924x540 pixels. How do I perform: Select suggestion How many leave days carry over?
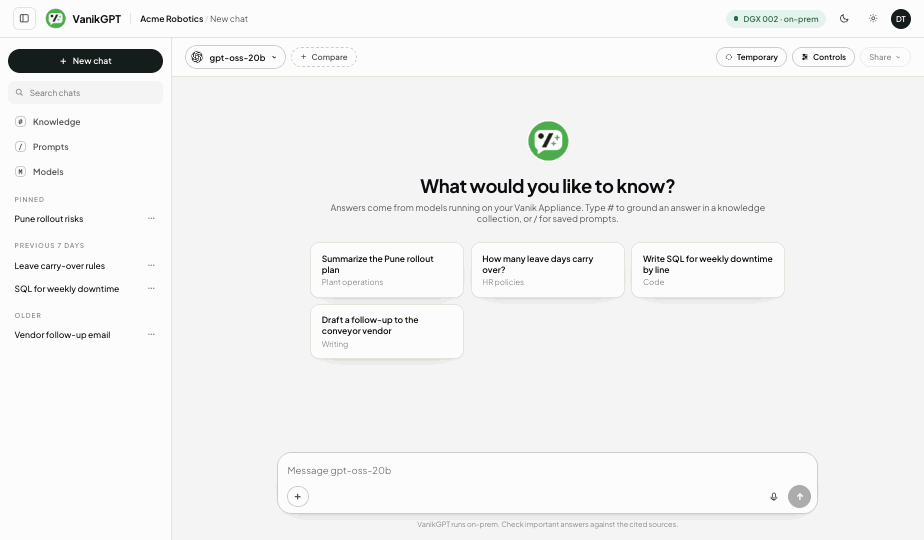pyautogui.click(x=548, y=270)
